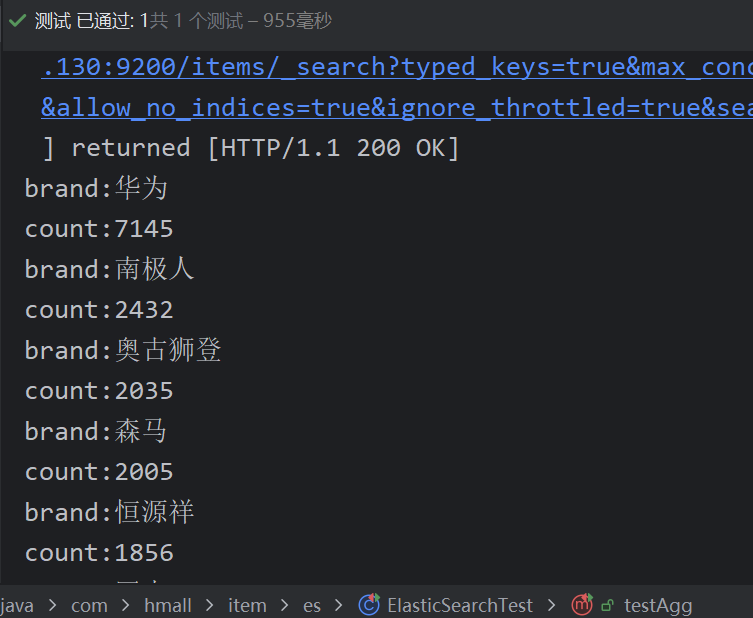Expand chevron after 'com' breadcrumb

click(x=126, y=605)
